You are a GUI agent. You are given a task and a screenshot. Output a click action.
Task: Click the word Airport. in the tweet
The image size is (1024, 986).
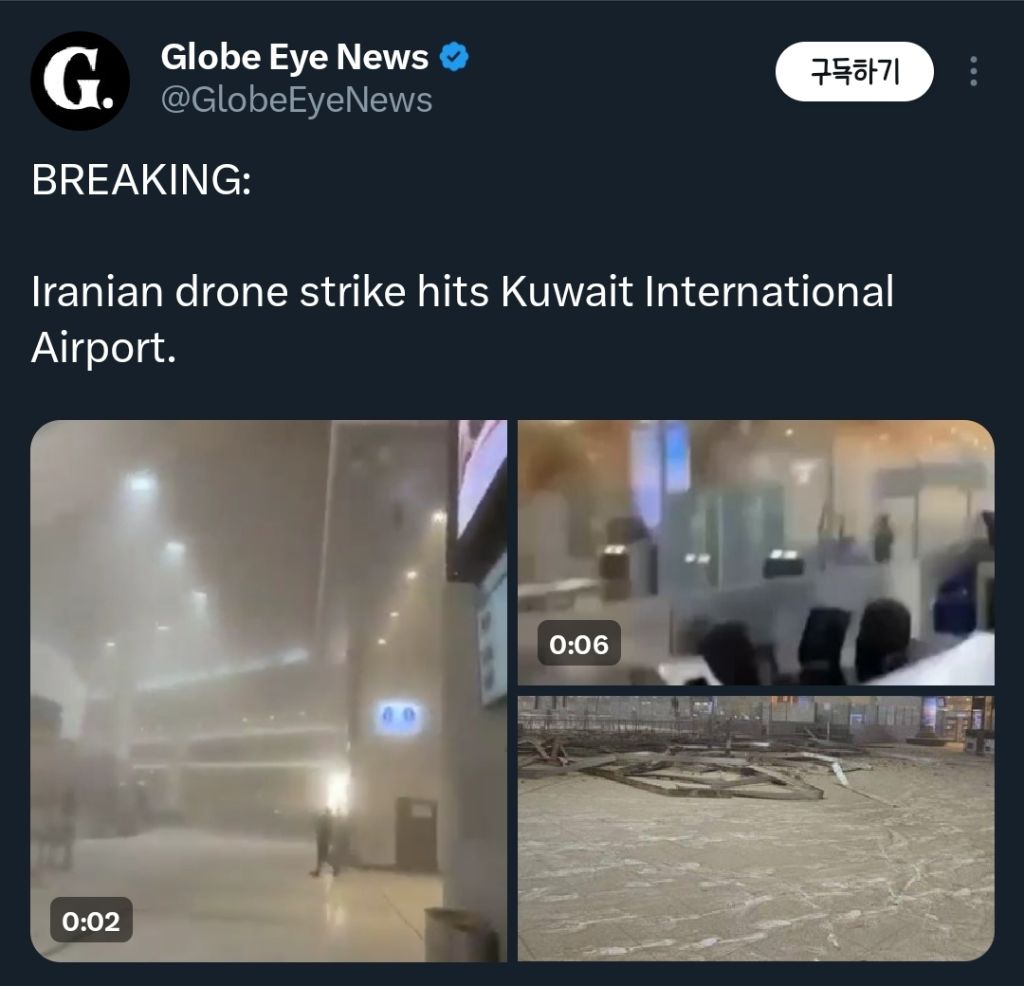click(x=104, y=347)
